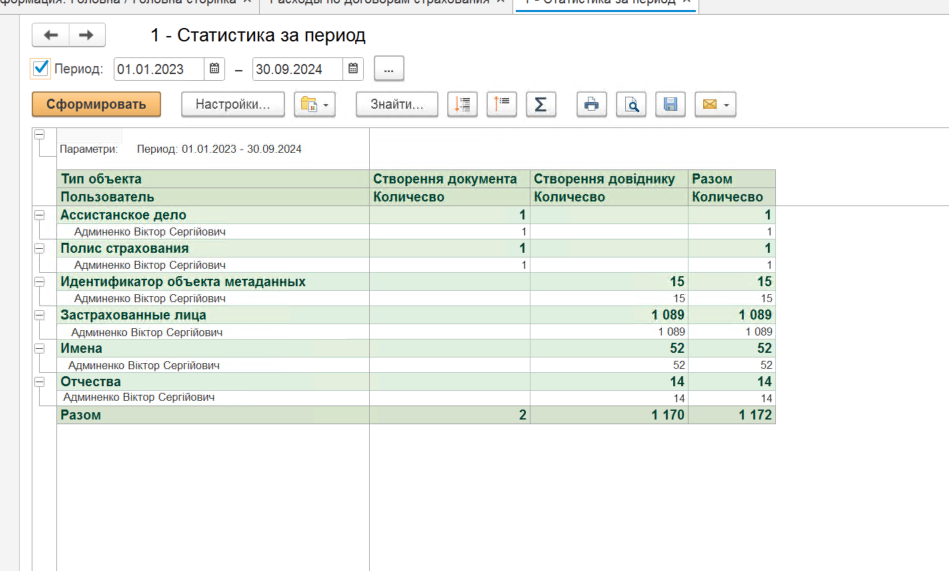949x571 pixels.
Task: Switch to Расходы по договорам страхования tab
Action: coord(380,2)
